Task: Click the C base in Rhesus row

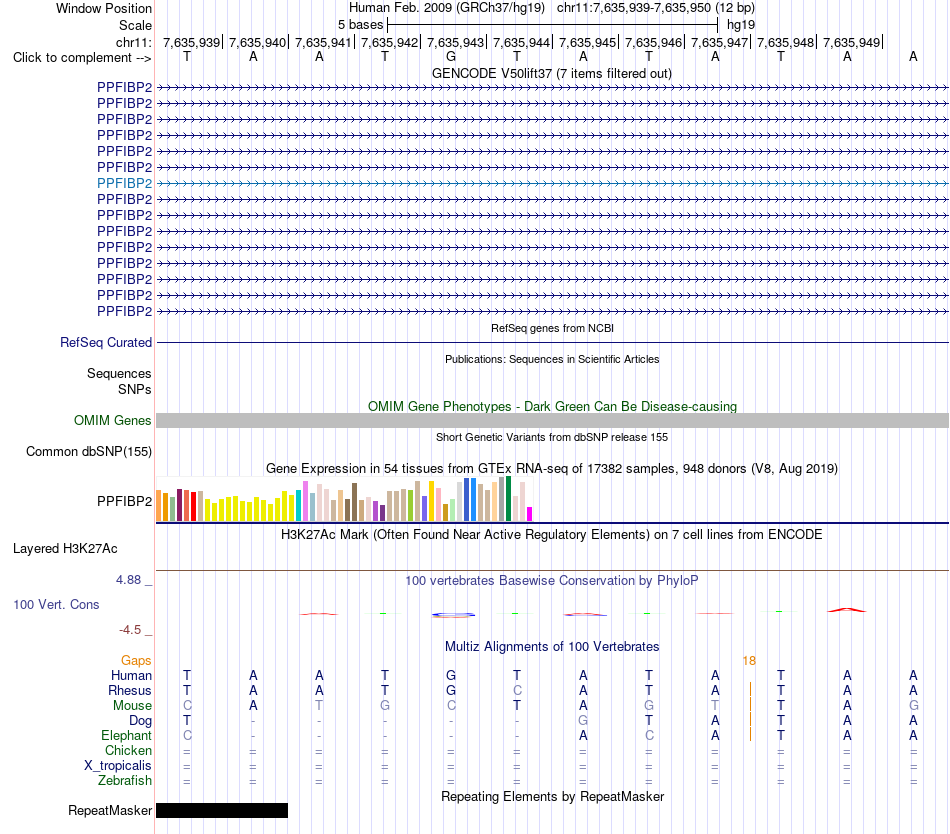Action: tap(517, 690)
